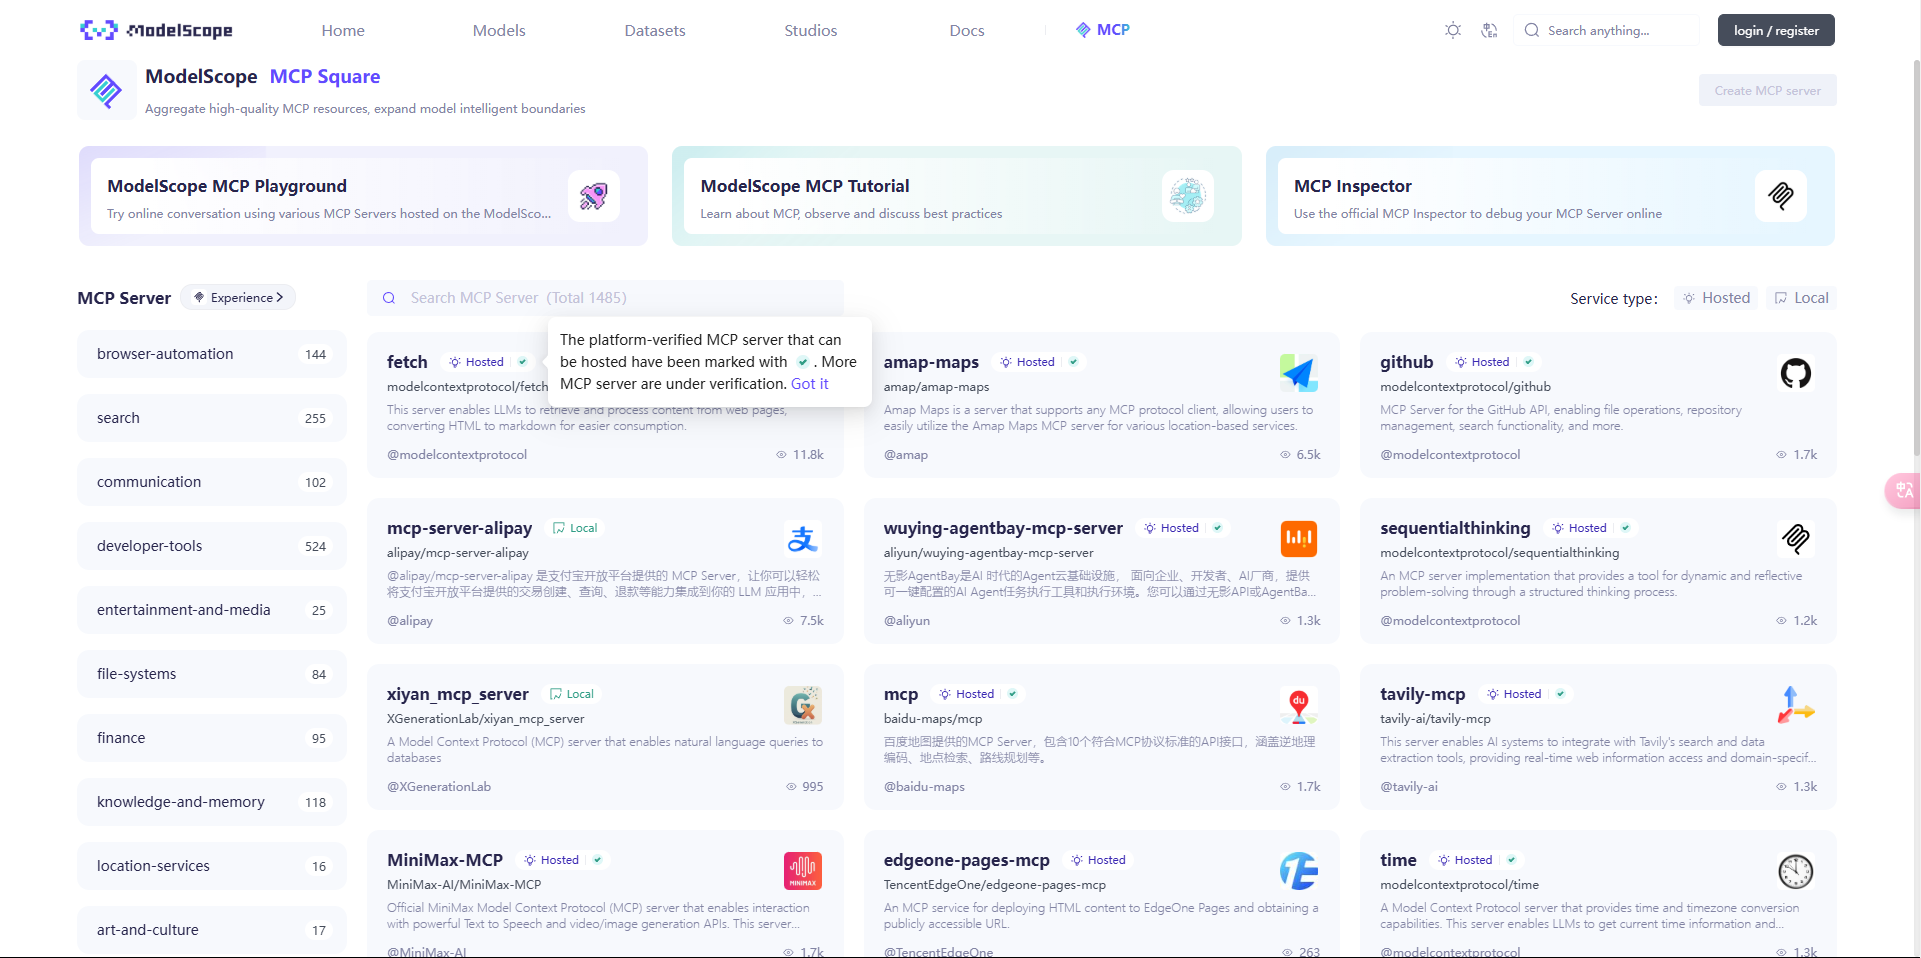Click the Alipay logo icon
Image resolution: width=1921 pixels, height=958 pixels.
pyautogui.click(x=802, y=539)
